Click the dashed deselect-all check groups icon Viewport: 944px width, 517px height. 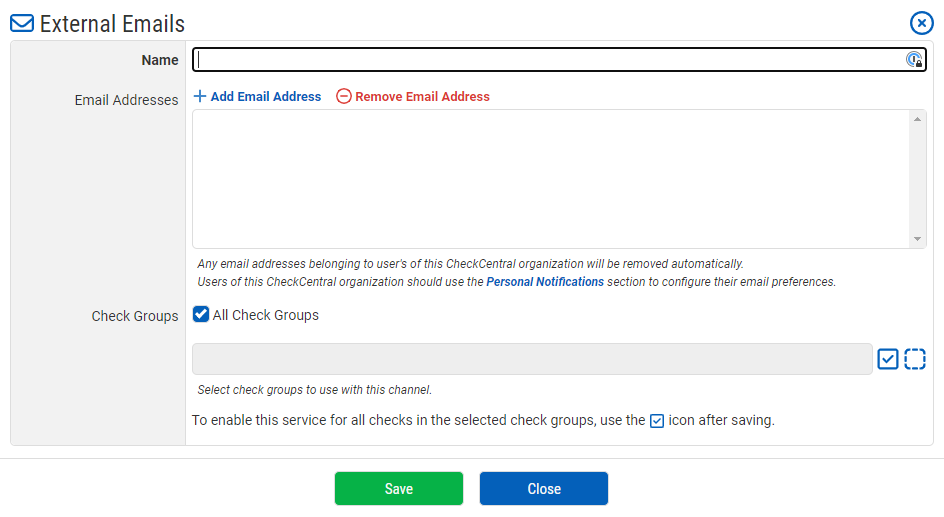(915, 359)
